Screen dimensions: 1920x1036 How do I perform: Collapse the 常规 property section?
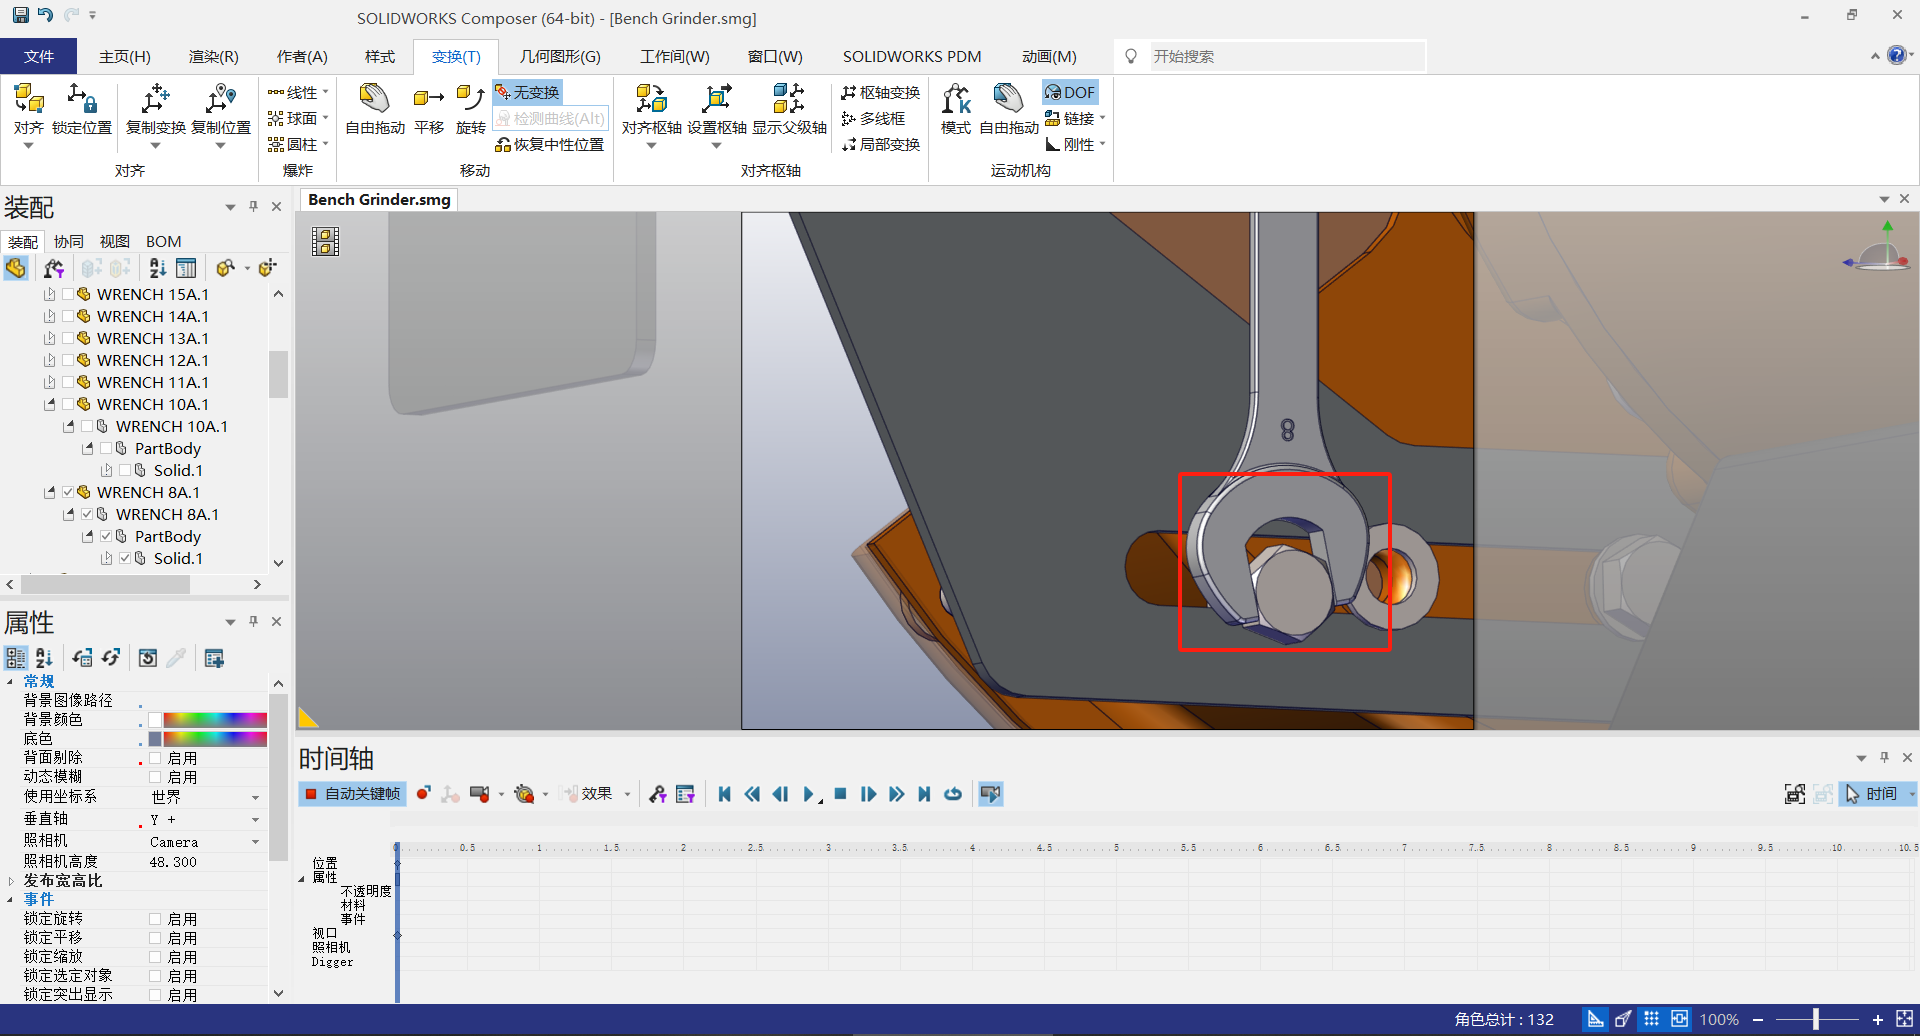click(x=11, y=682)
